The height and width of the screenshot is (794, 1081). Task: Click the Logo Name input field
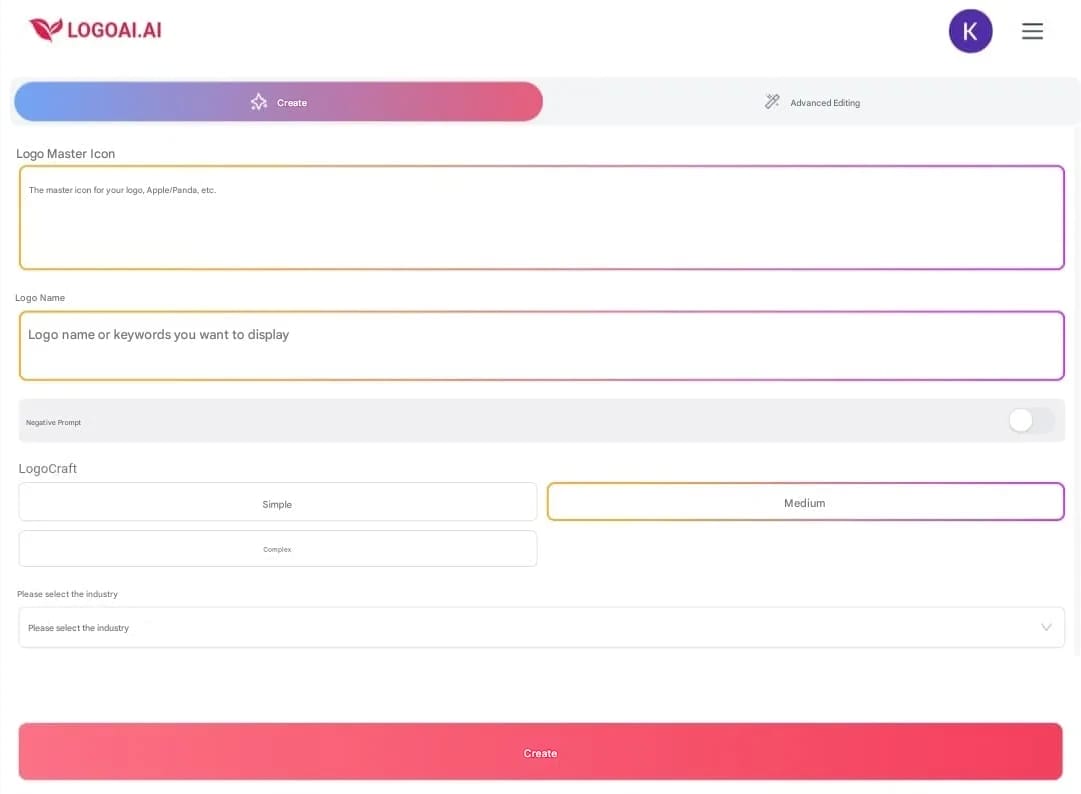(541, 345)
